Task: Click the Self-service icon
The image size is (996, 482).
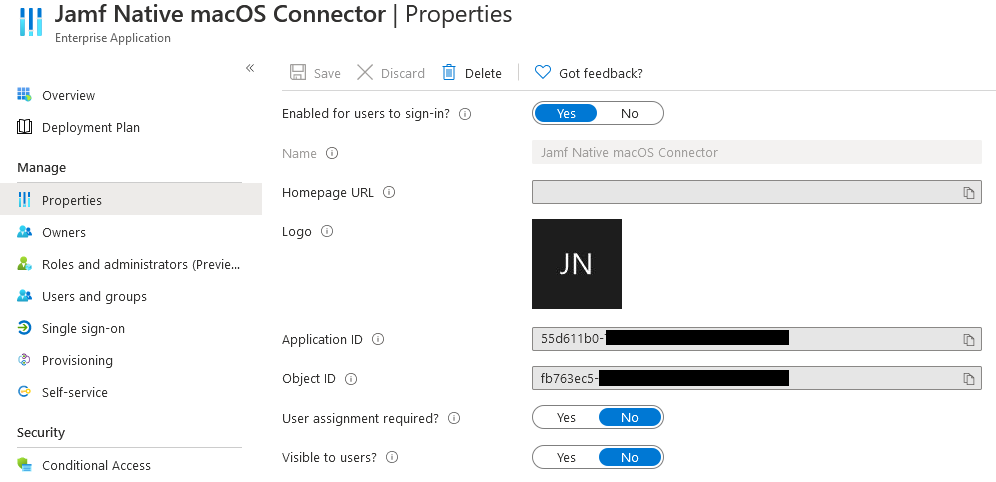Action: pyautogui.click(x=24, y=392)
